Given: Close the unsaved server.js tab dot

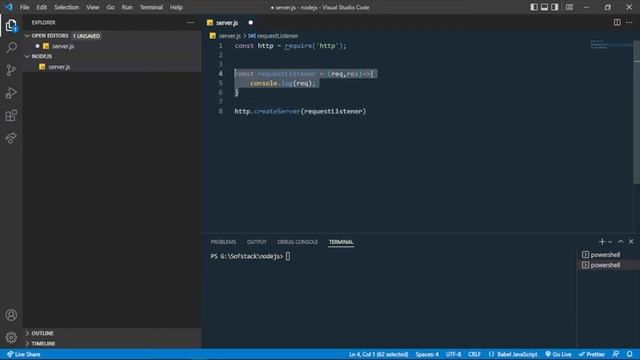Looking at the screenshot, I should [251, 23].
